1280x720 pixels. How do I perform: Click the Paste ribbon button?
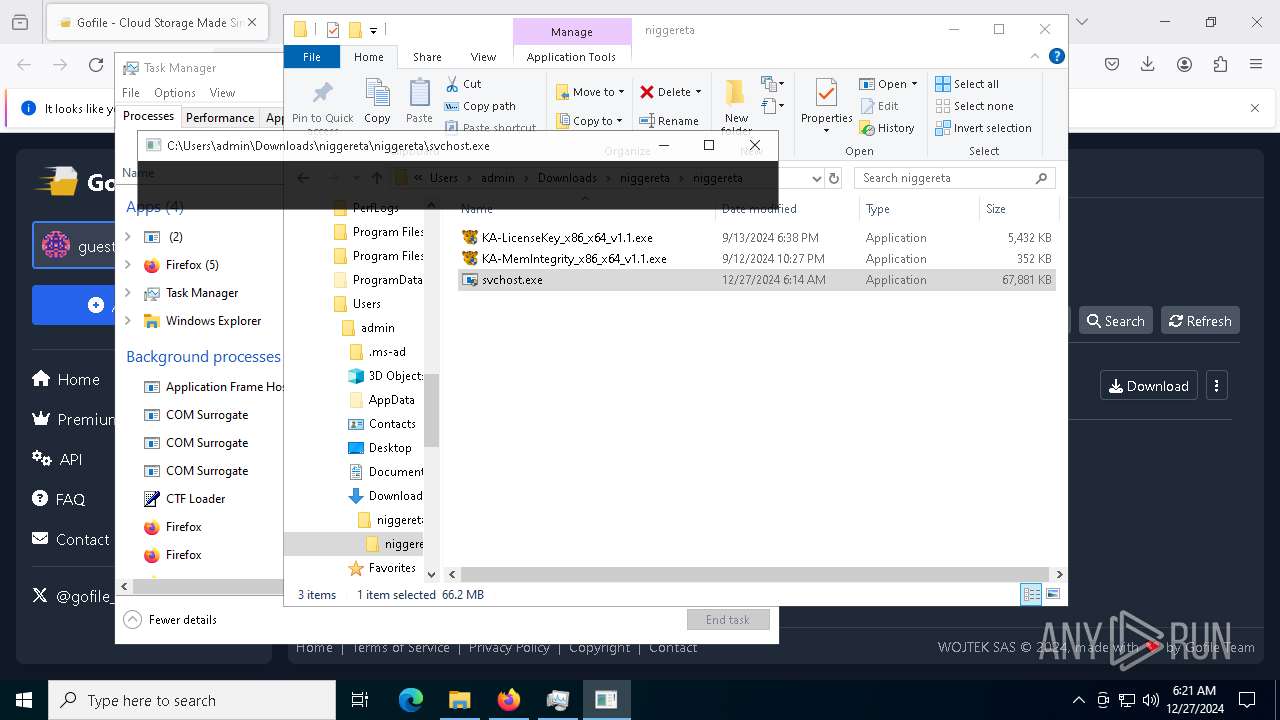[419, 101]
